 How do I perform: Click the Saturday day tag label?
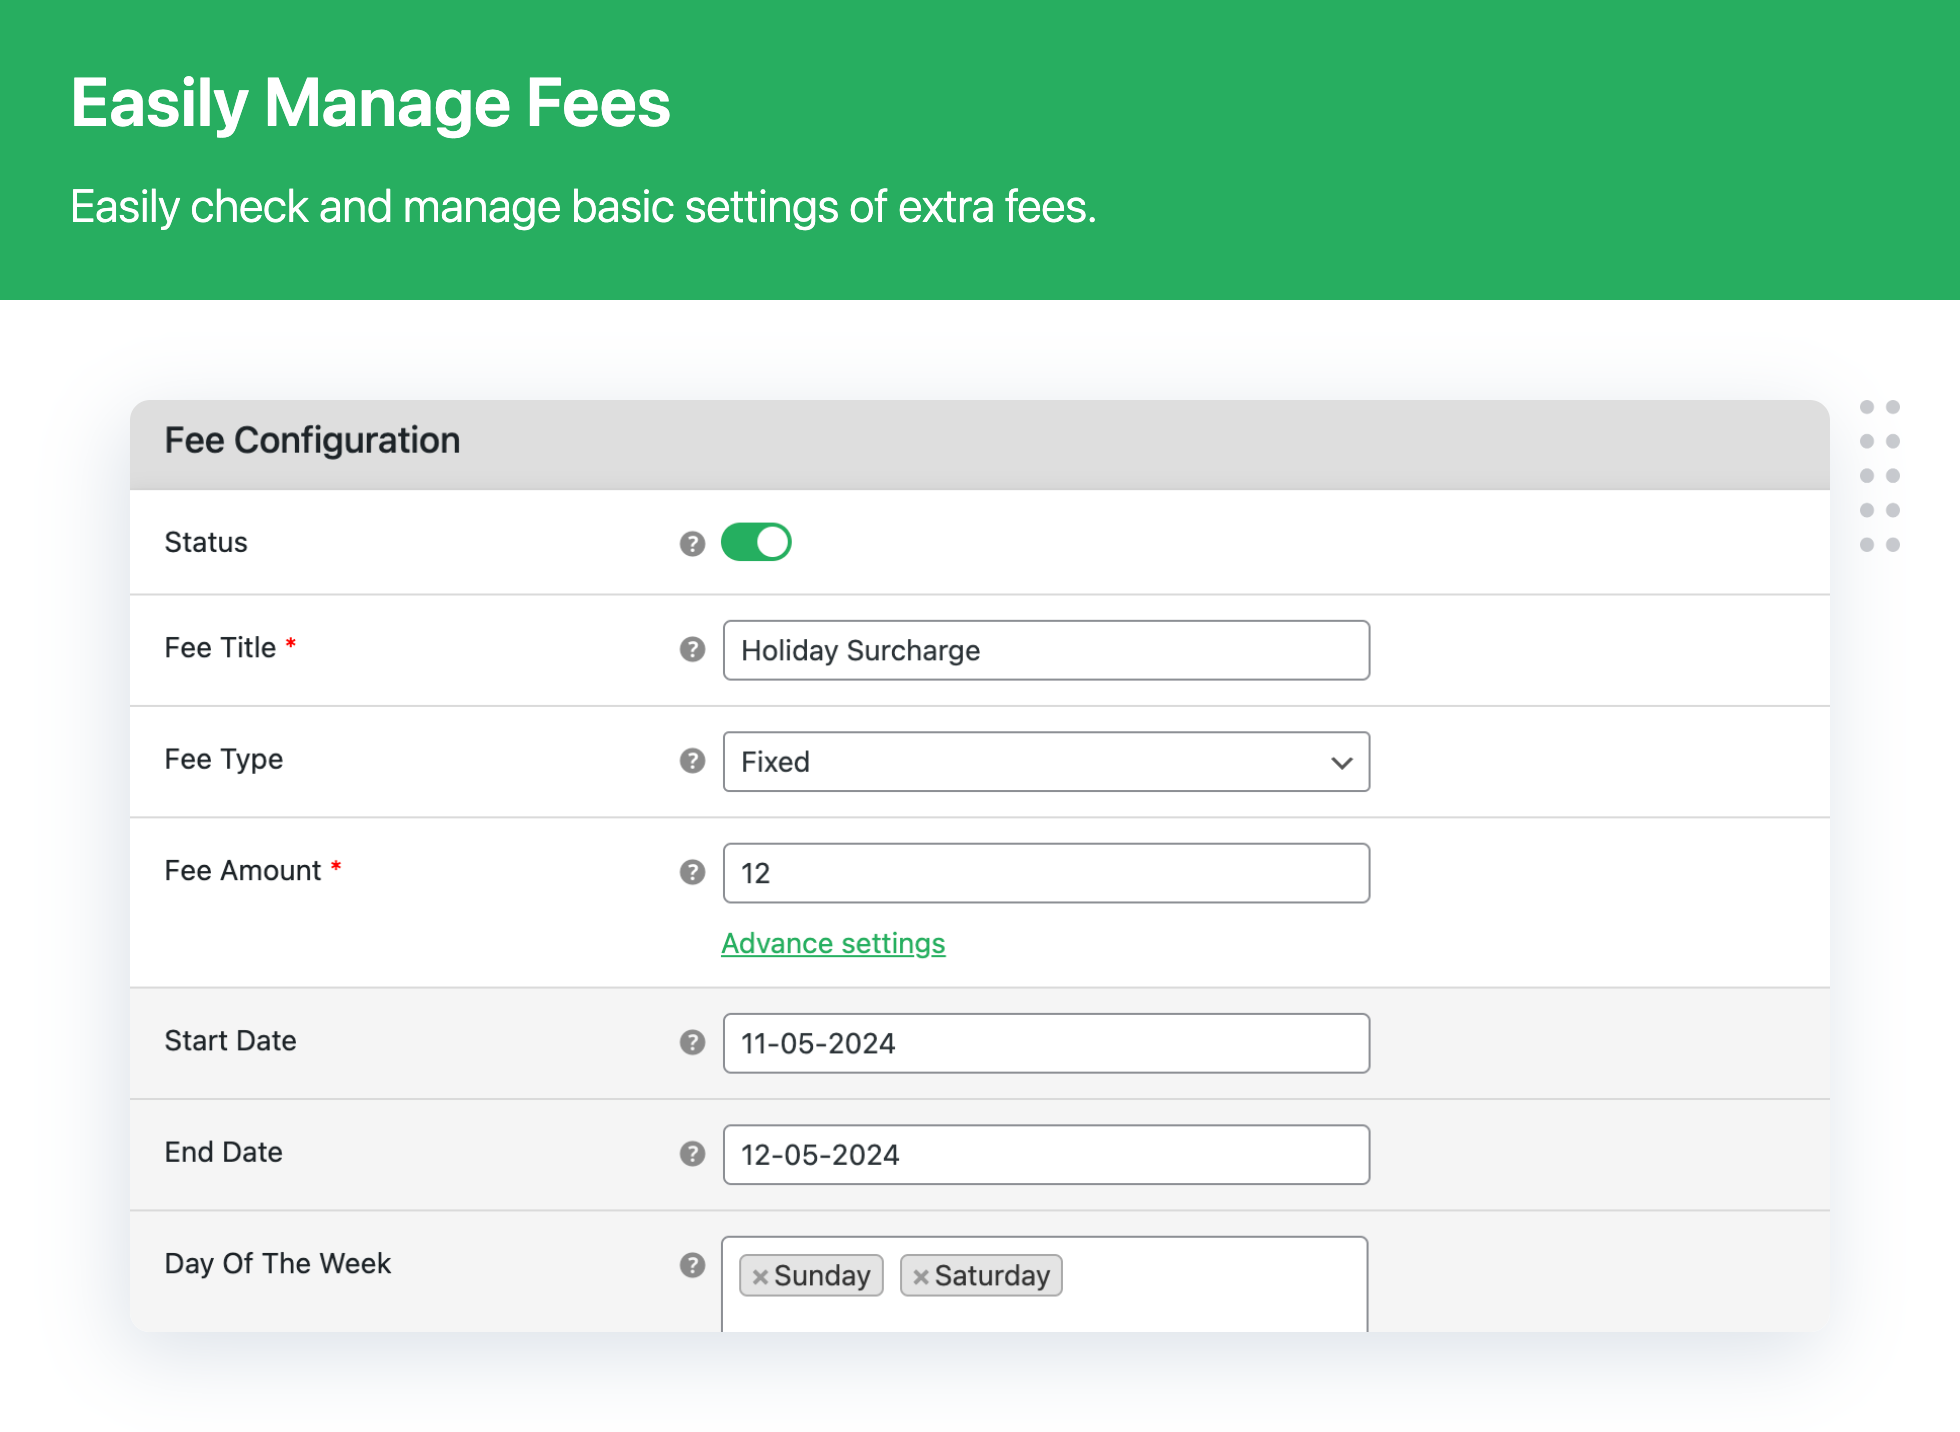point(992,1276)
